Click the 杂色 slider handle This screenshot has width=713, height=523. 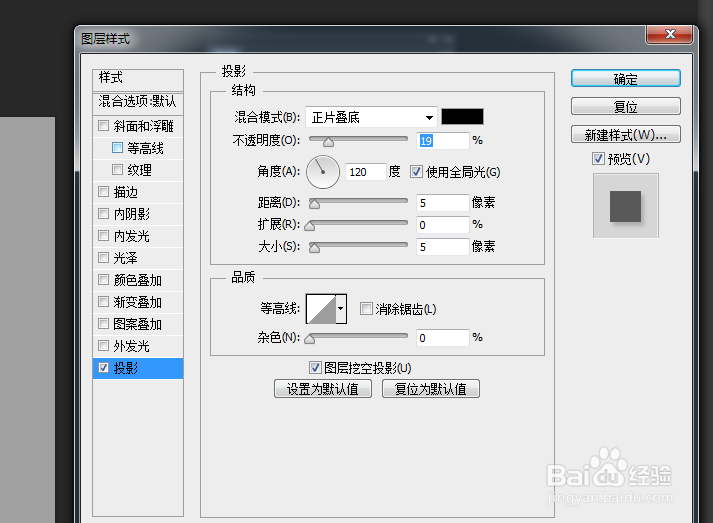pos(310,339)
